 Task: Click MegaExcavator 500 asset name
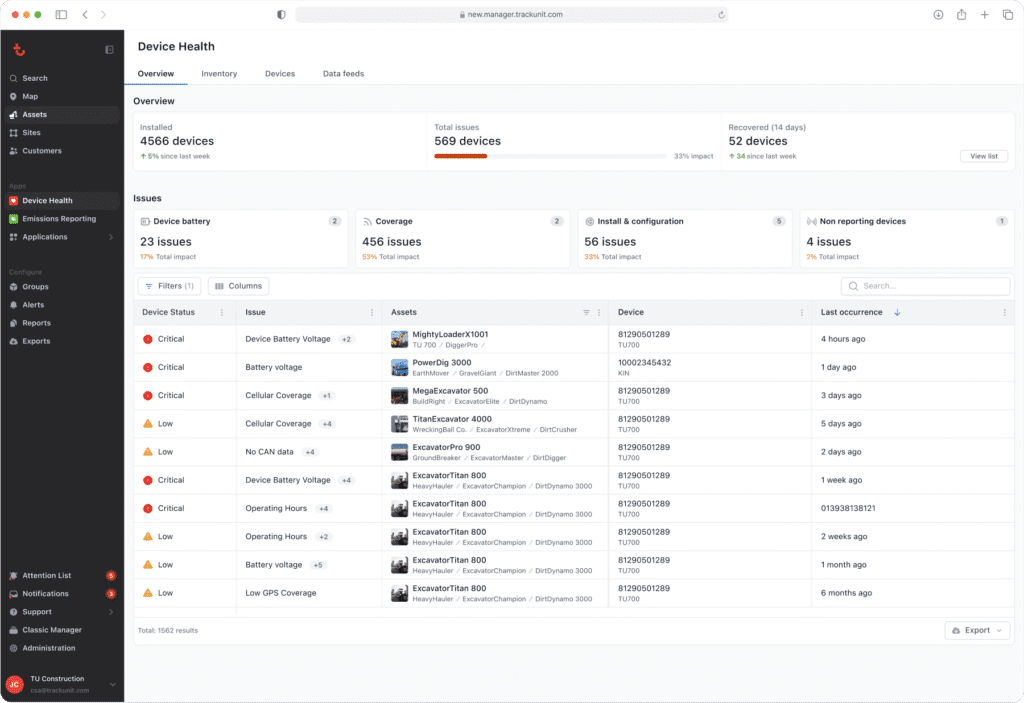pos(450,391)
